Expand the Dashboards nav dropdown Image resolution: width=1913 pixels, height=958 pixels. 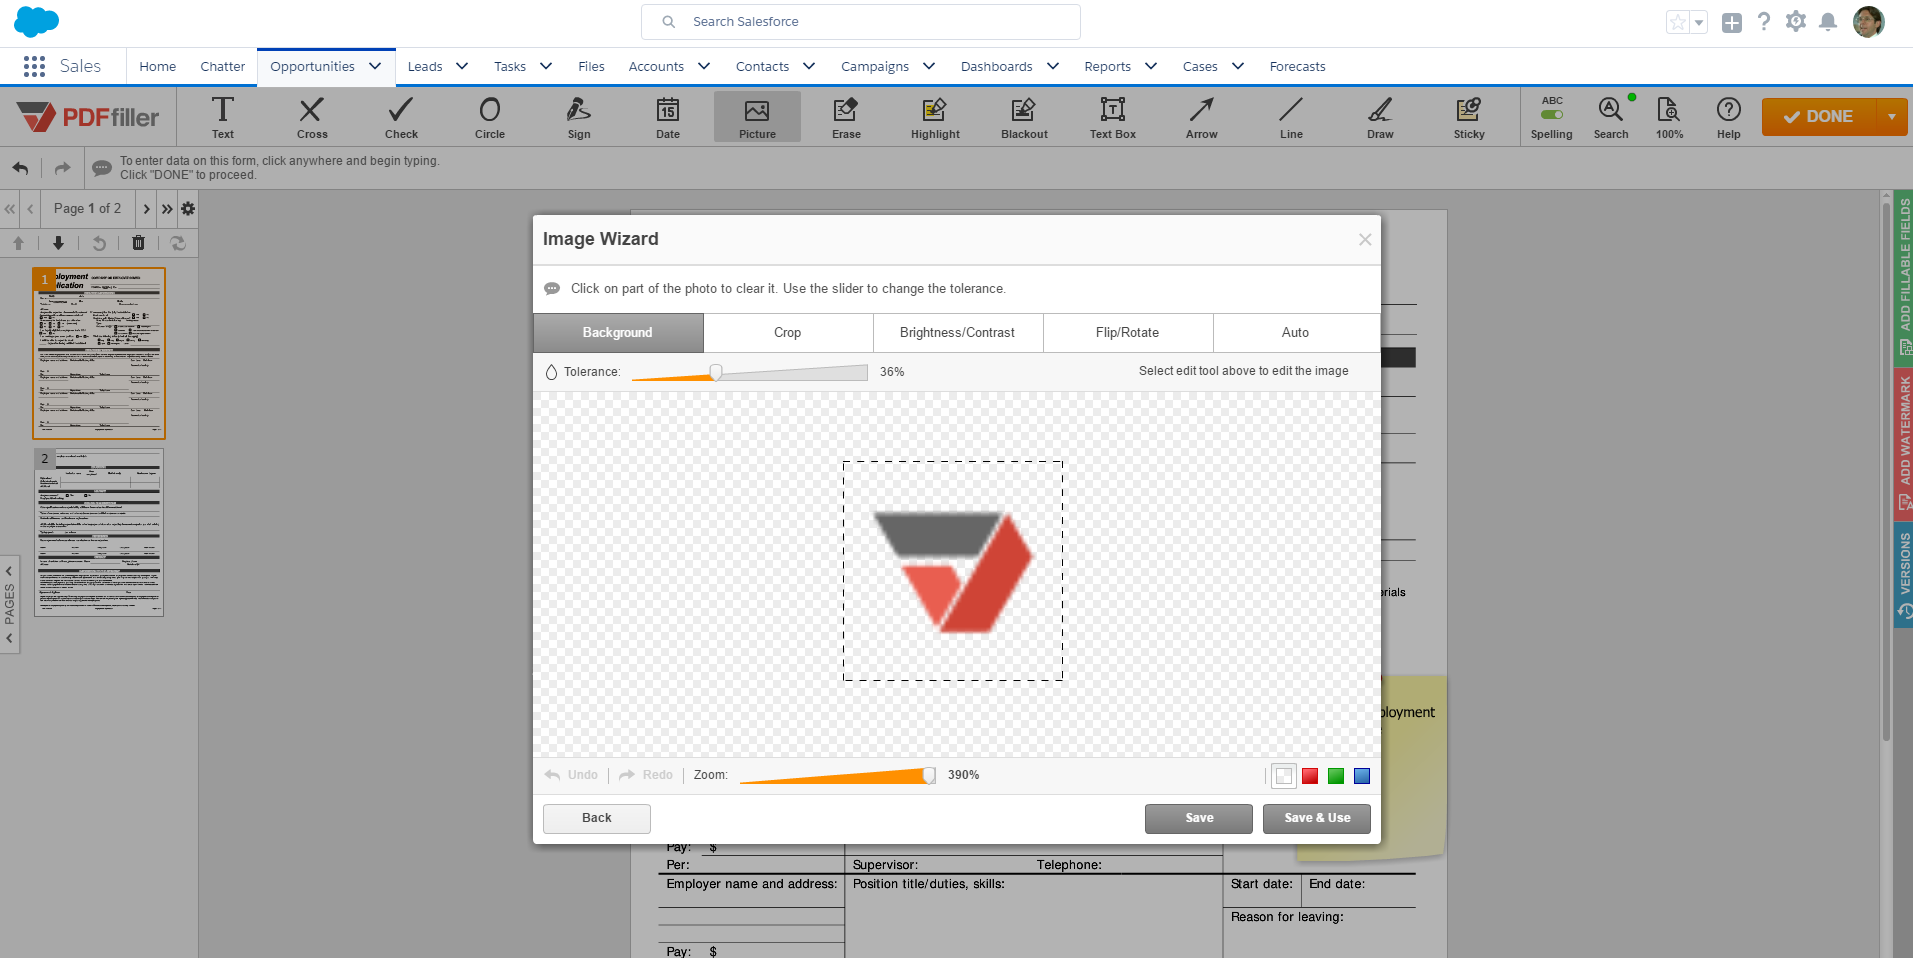(x=1053, y=66)
